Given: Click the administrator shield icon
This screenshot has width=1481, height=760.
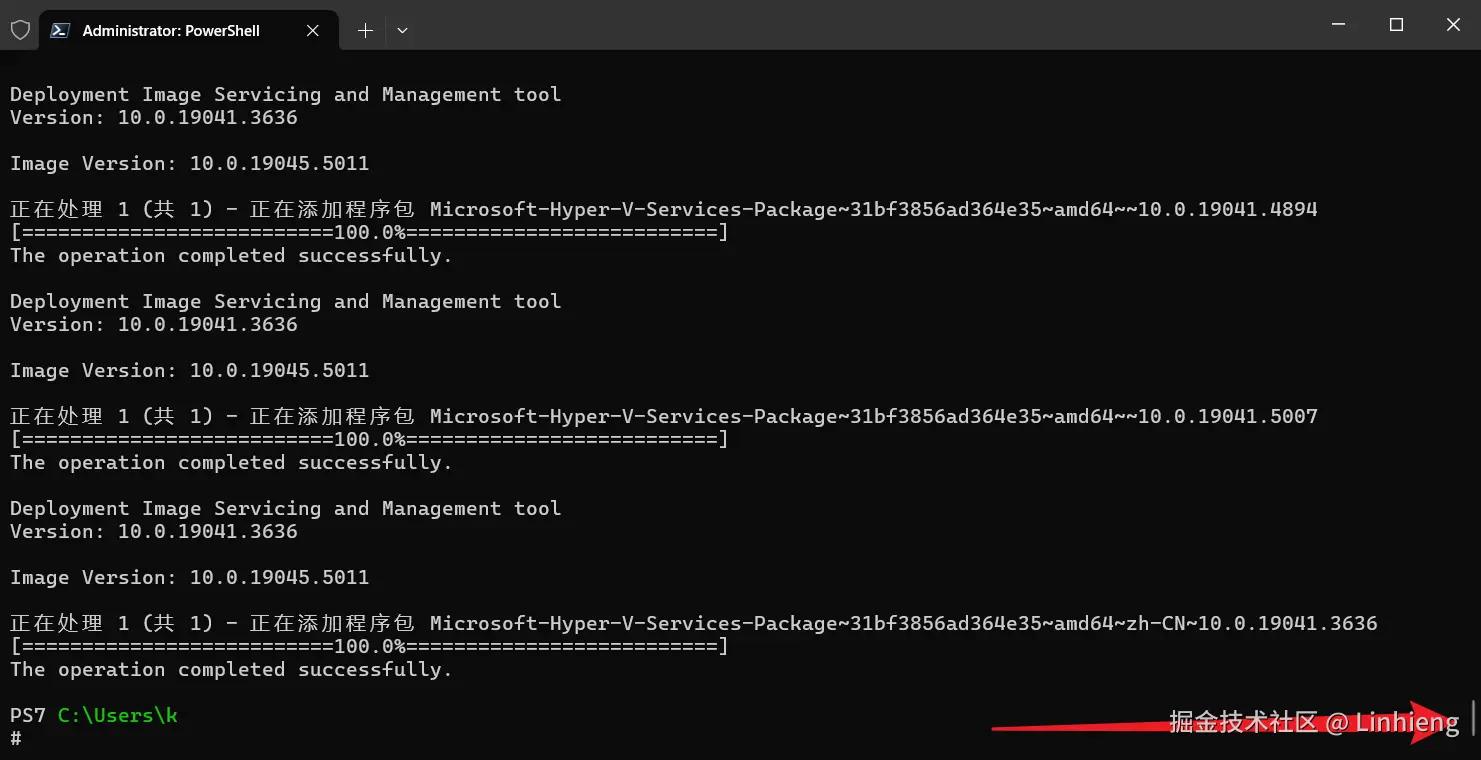Looking at the screenshot, I should click(x=20, y=30).
